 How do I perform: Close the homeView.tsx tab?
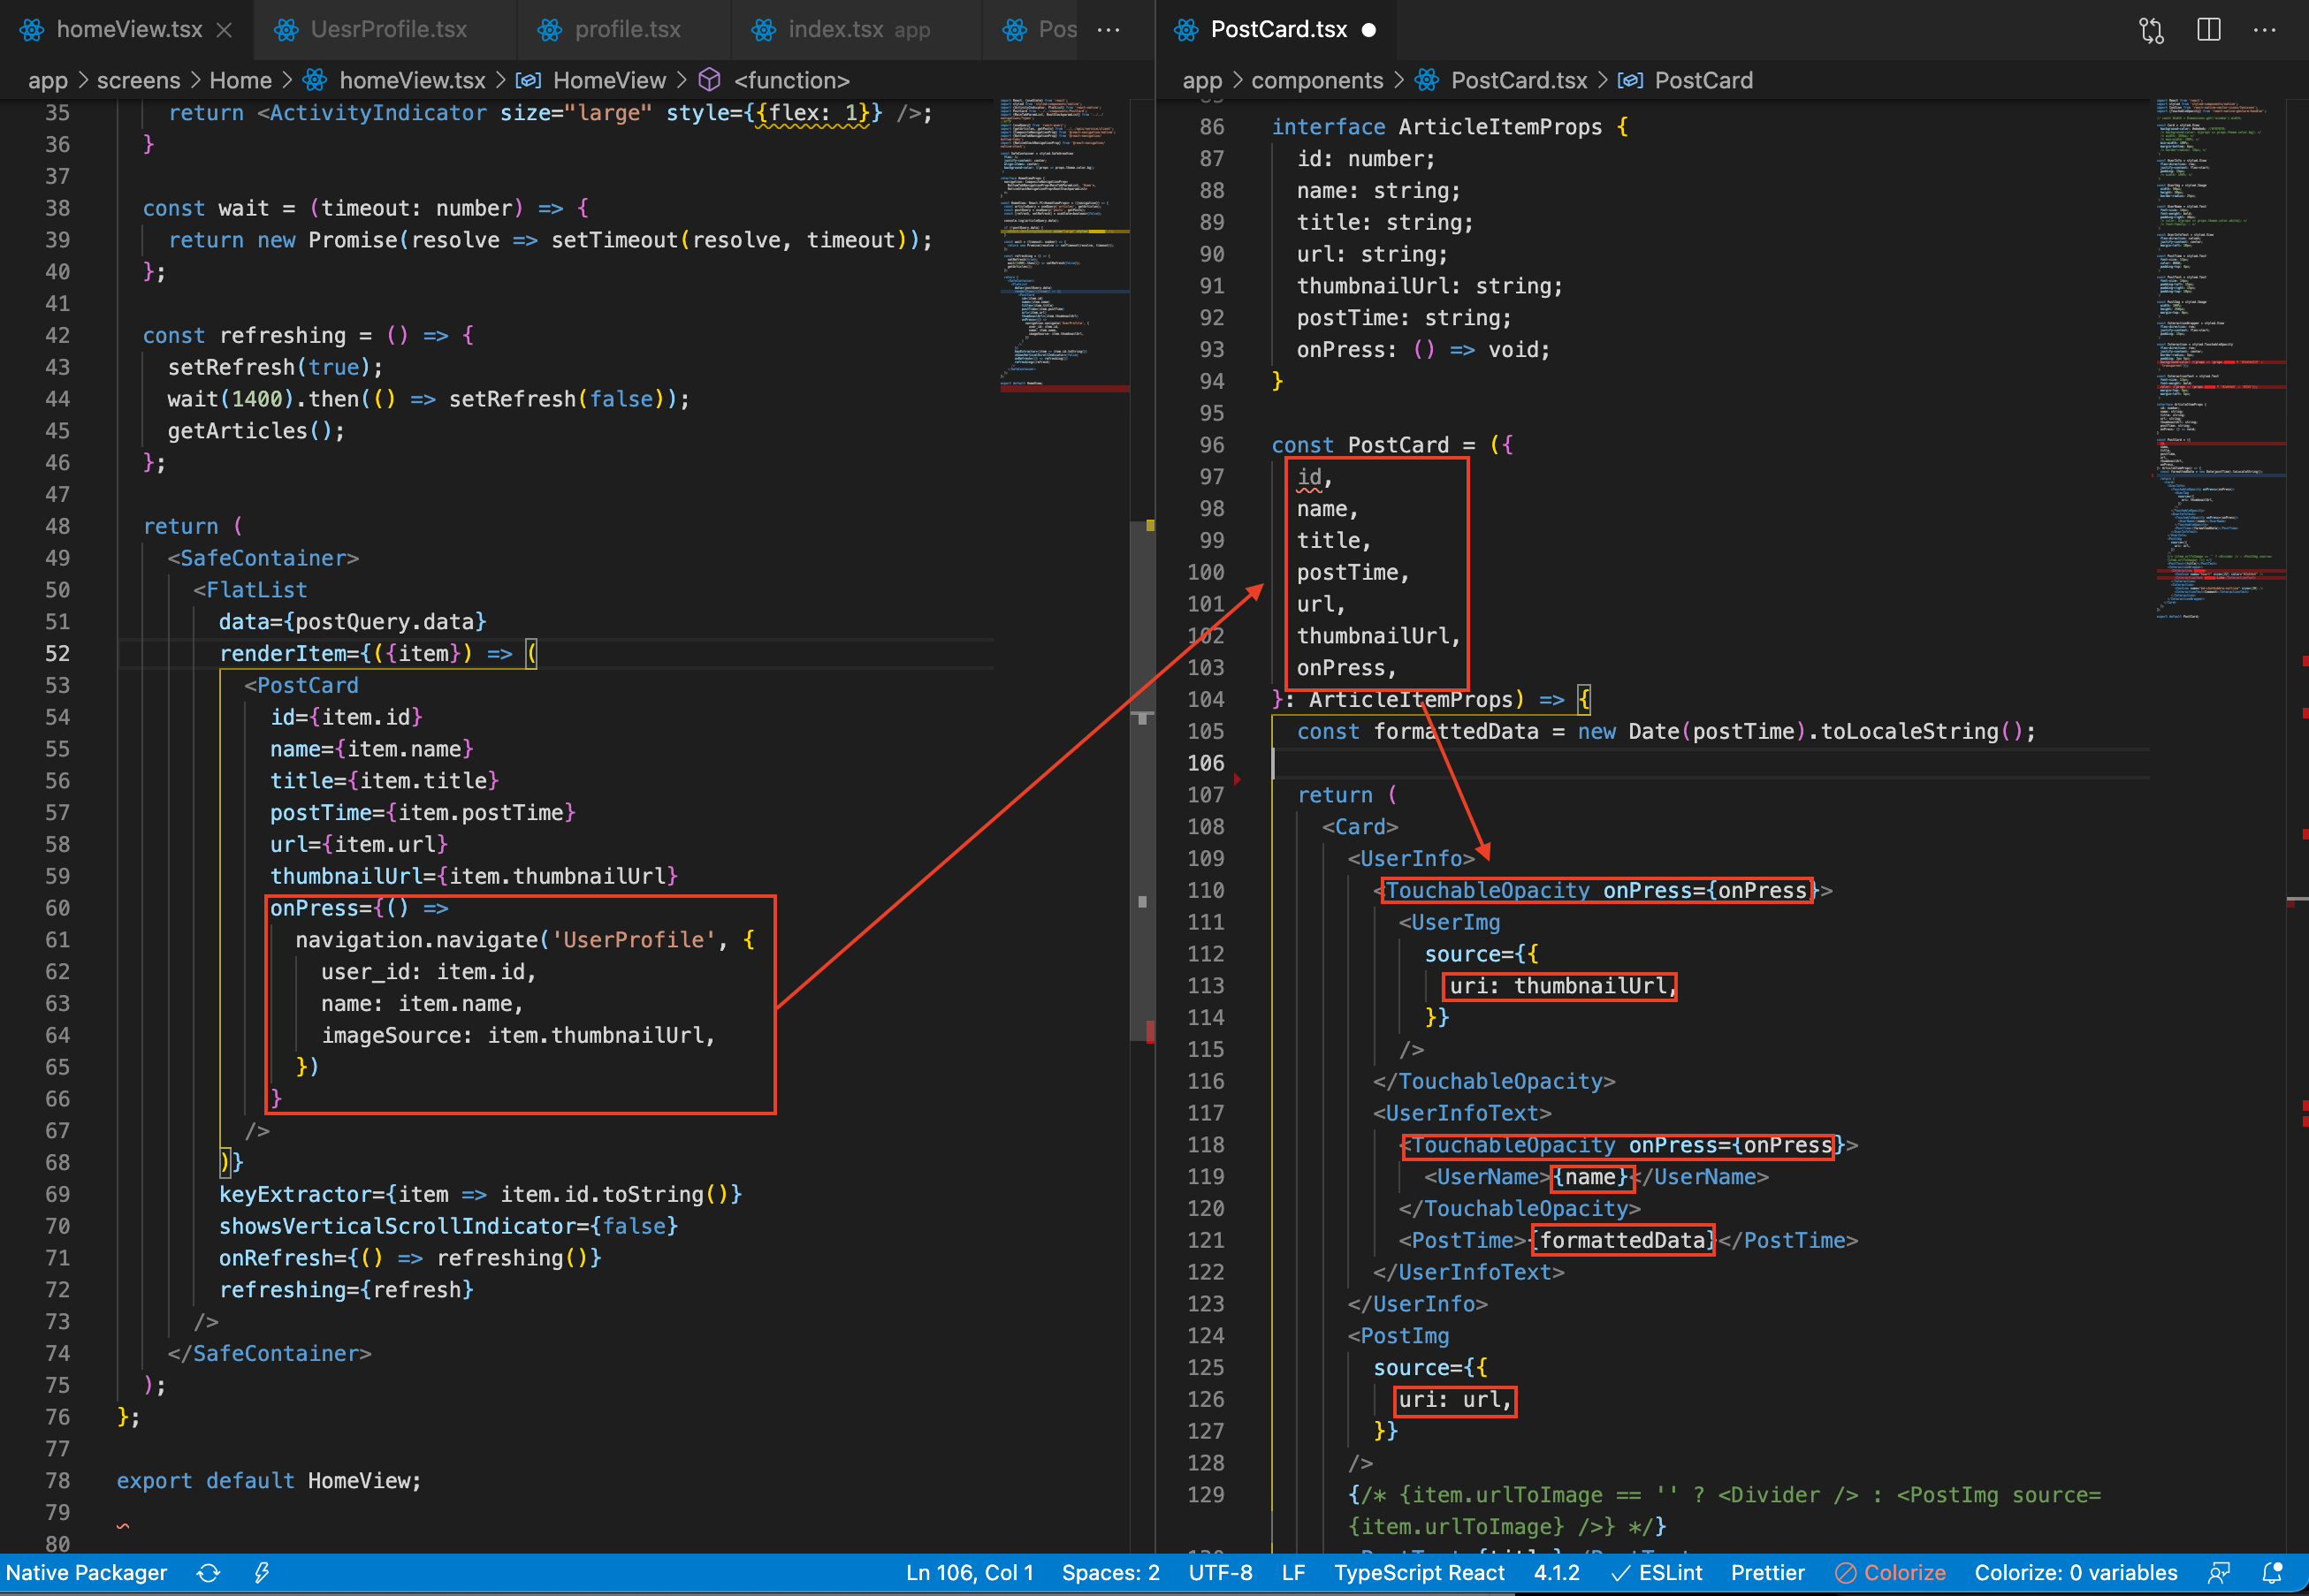[224, 30]
